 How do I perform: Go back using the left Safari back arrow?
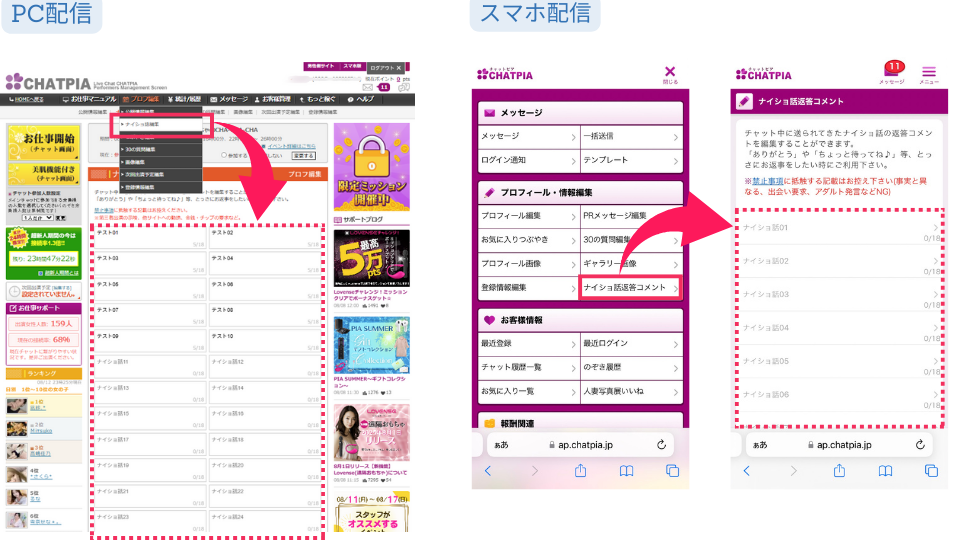pyautogui.click(x=488, y=471)
